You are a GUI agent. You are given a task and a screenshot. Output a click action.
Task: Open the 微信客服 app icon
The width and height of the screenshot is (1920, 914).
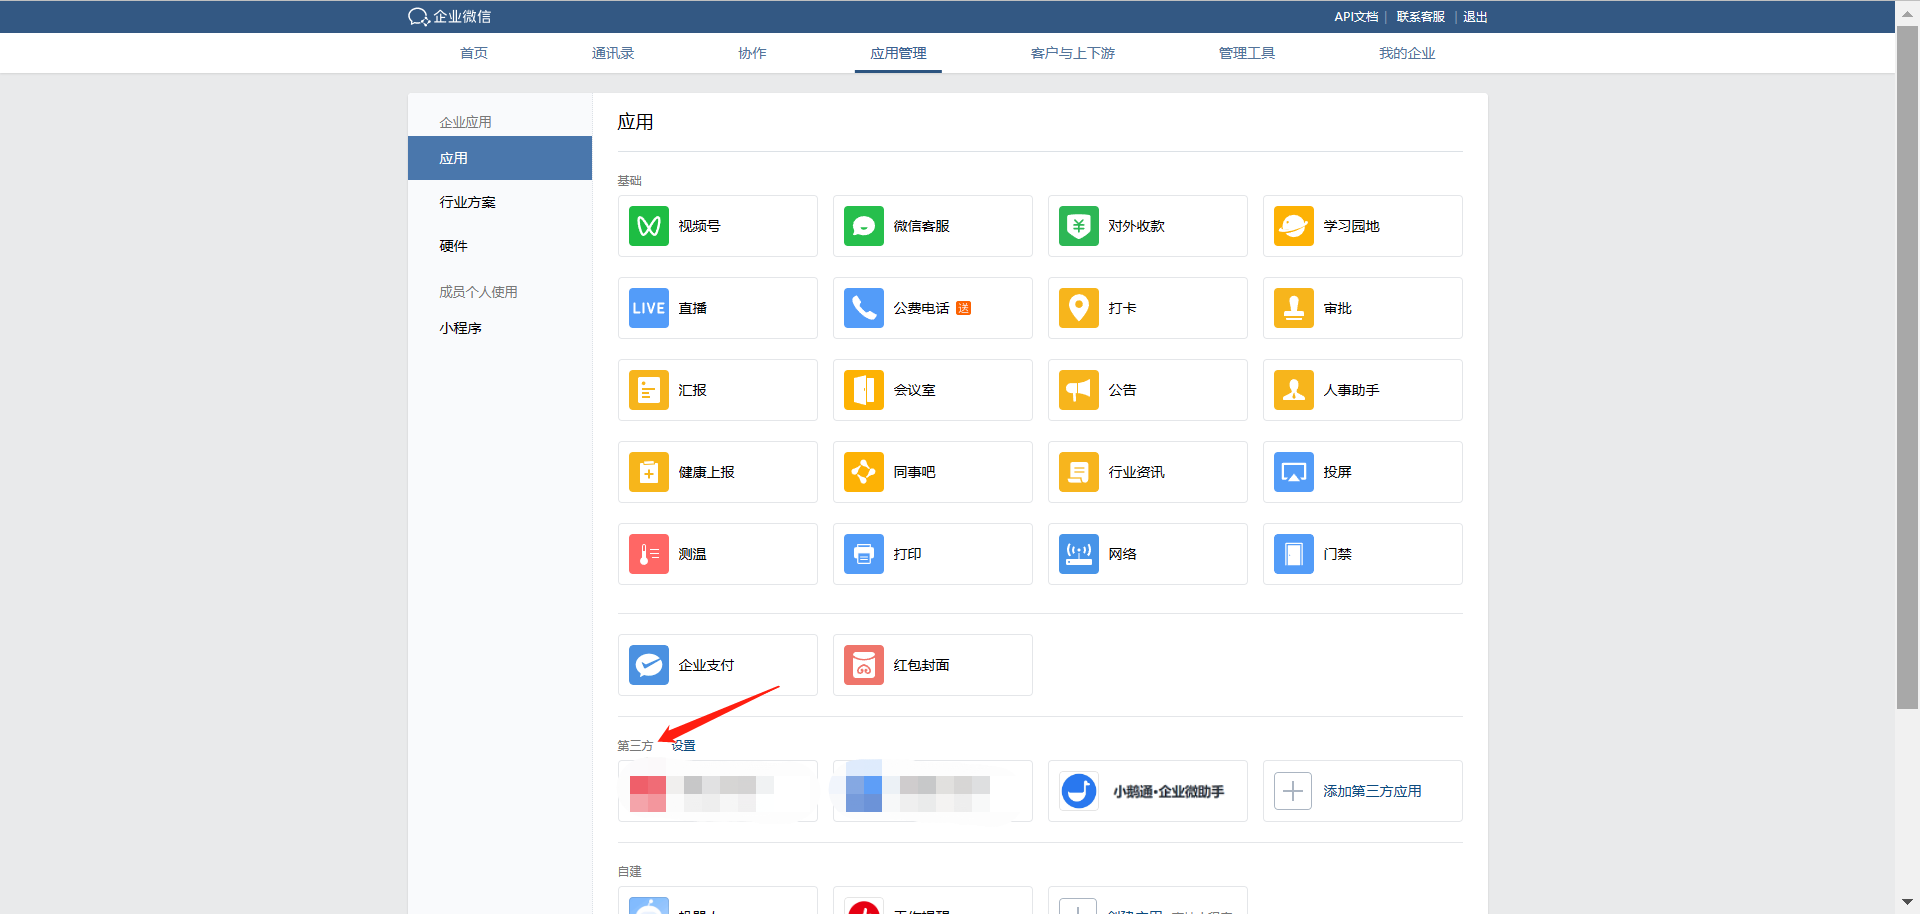pyautogui.click(x=864, y=226)
